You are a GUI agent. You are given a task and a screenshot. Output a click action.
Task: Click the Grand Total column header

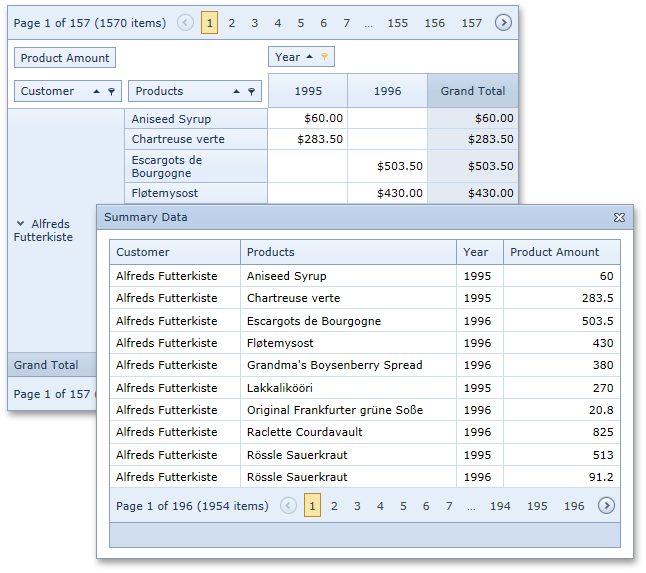pyautogui.click(x=472, y=91)
